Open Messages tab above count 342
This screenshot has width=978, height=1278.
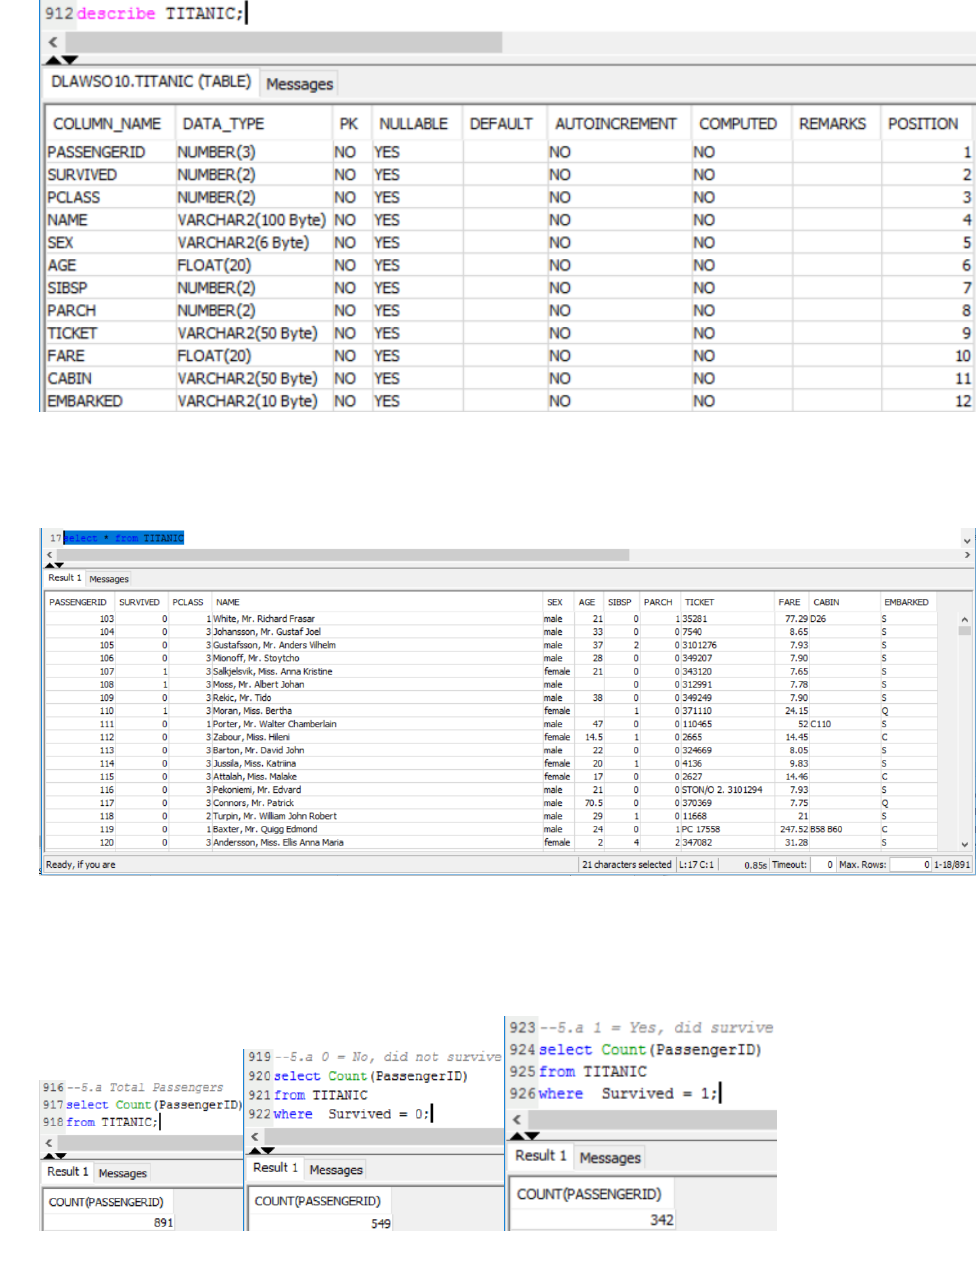point(610,1157)
